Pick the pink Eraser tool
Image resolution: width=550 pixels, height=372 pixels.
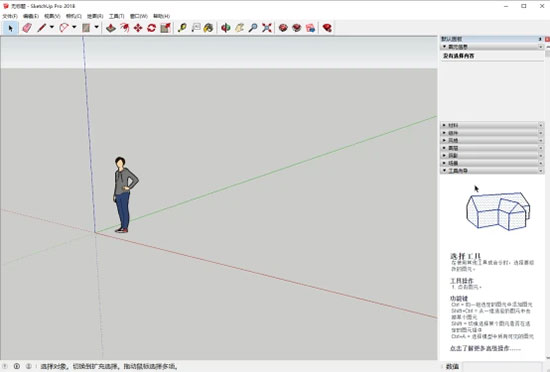pyautogui.click(x=27, y=28)
